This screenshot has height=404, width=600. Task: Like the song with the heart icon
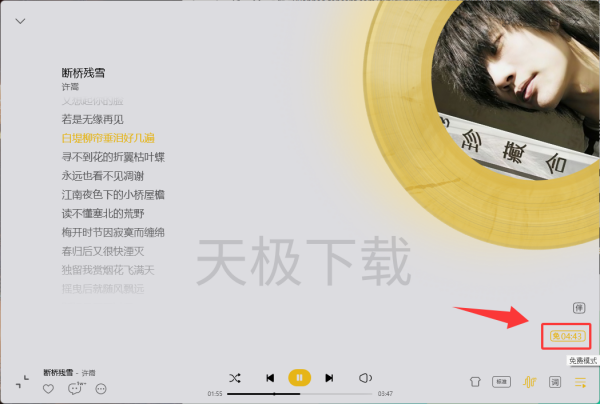coord(48,389)
